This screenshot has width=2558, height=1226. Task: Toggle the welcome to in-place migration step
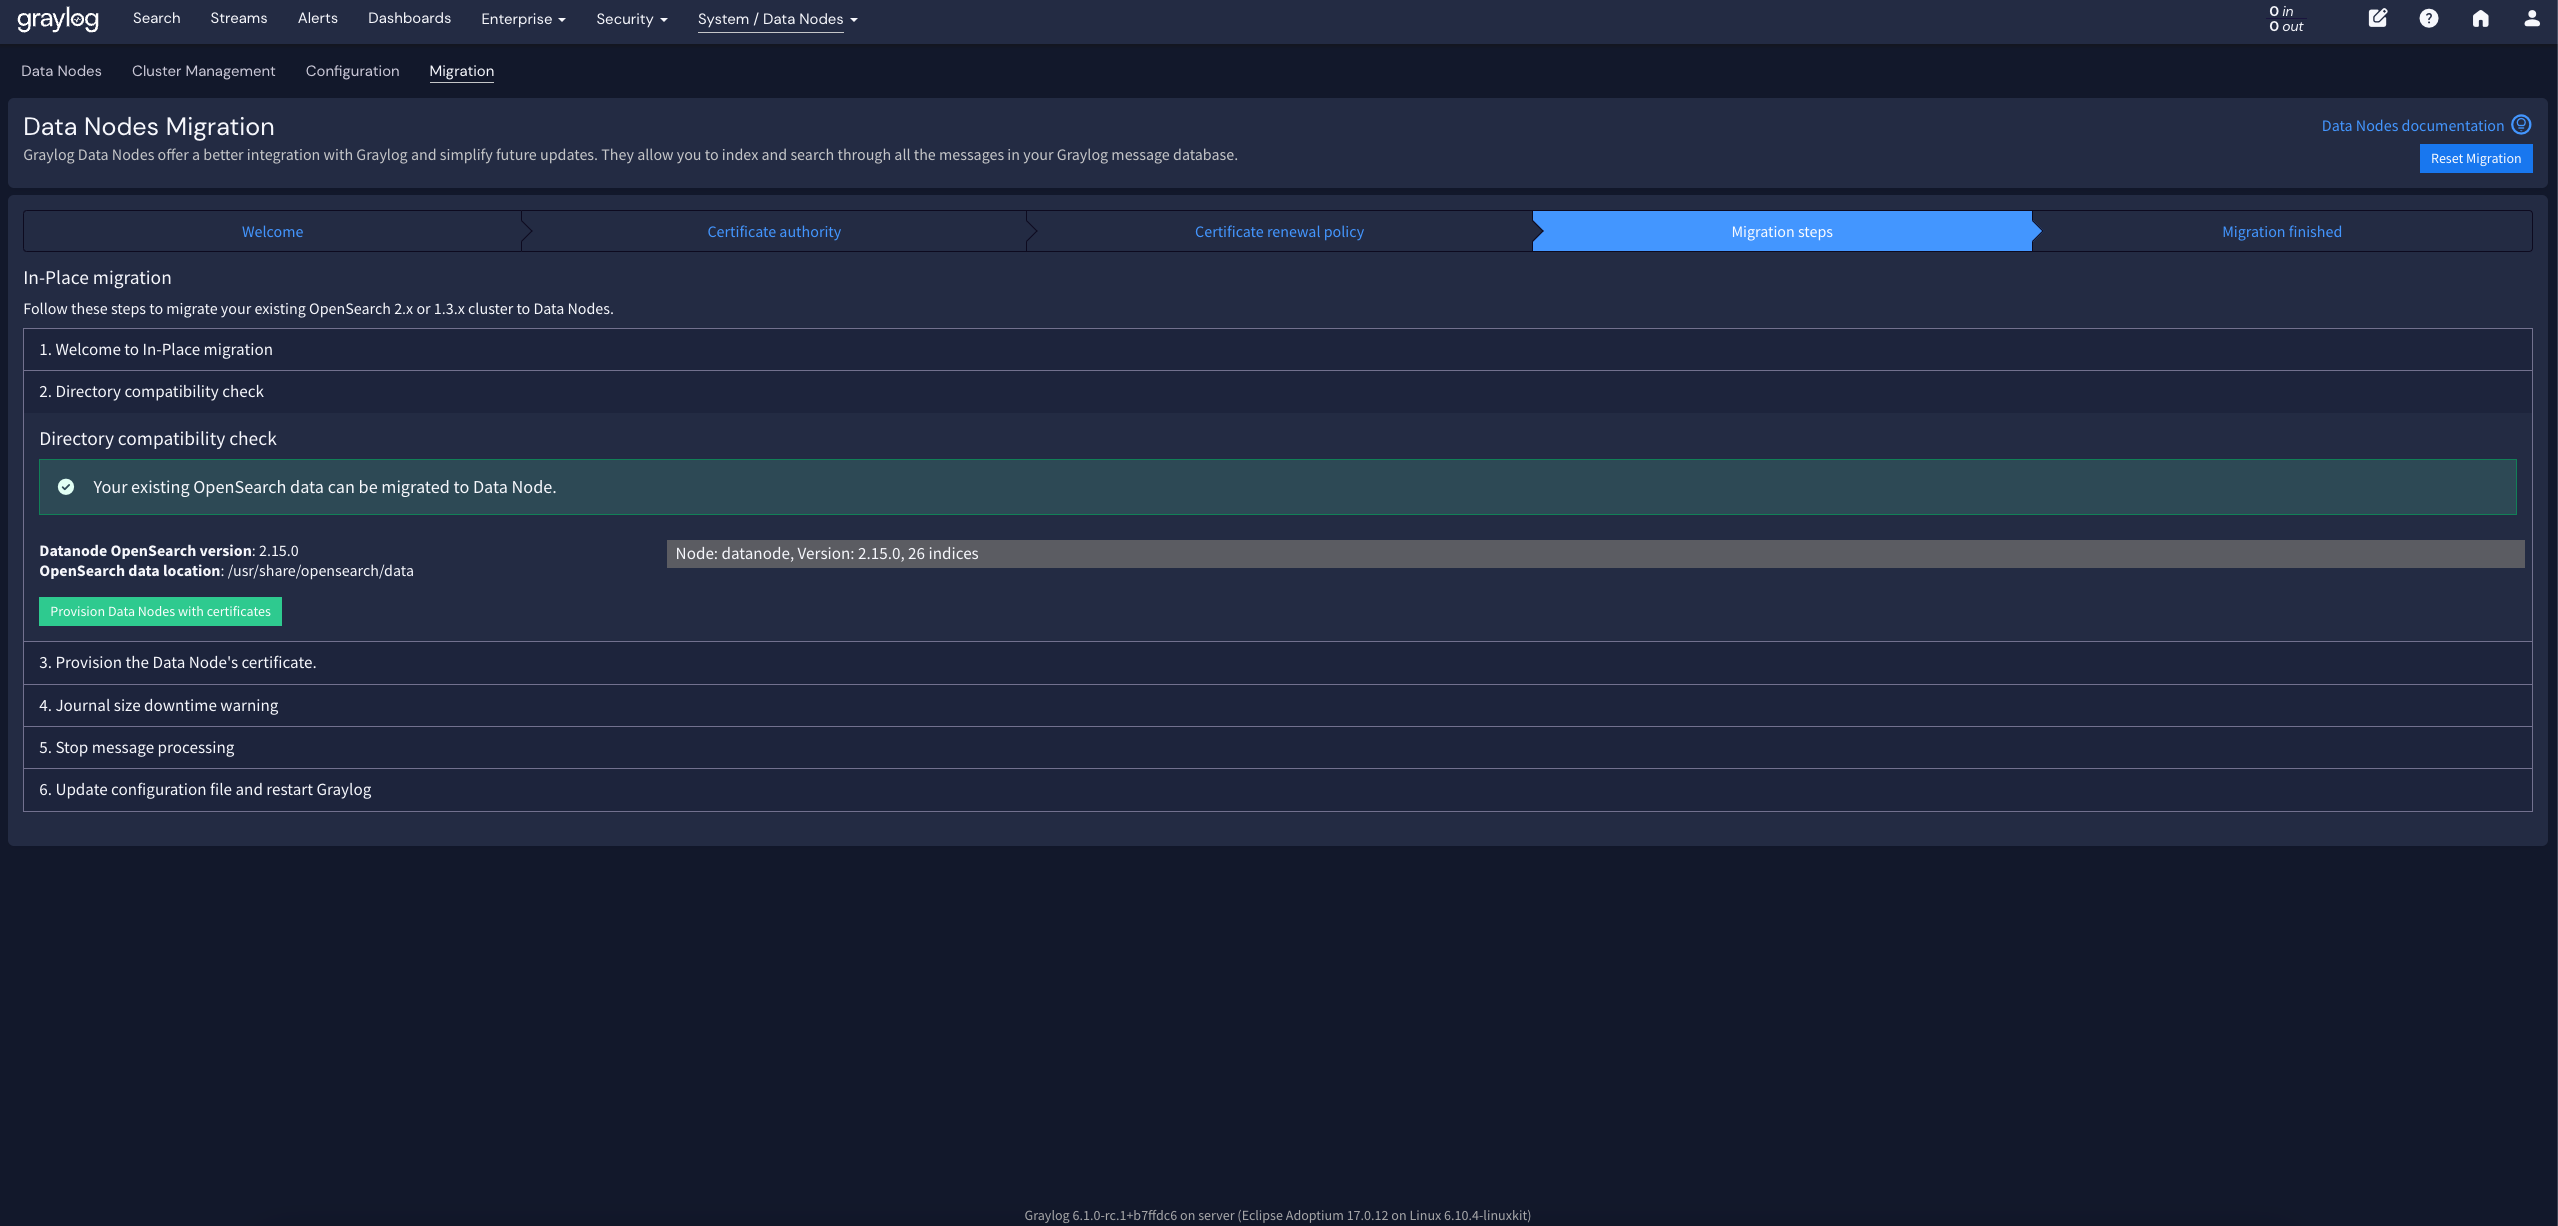coord(1277,347)
